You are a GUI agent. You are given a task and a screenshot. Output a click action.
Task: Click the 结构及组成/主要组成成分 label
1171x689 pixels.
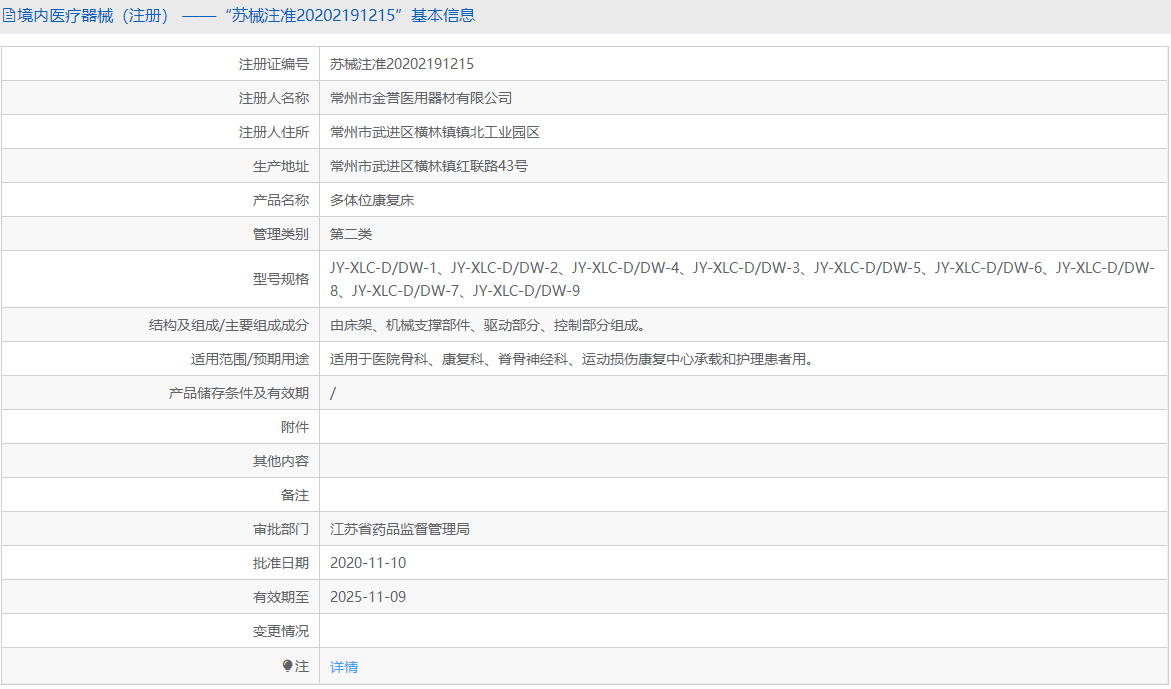(x=229, y=325)
